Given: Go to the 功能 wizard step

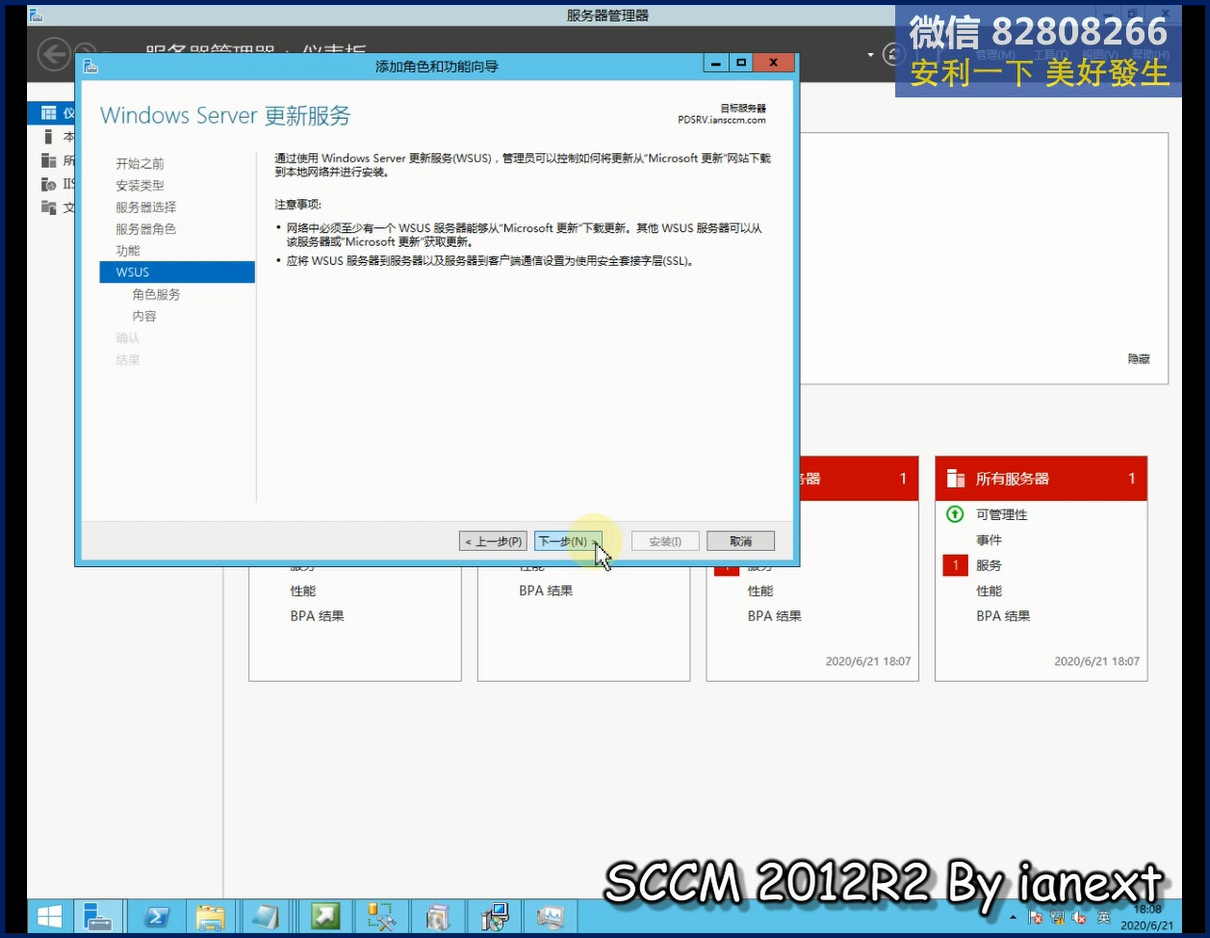Looking at the screenshot, I should pyautogui.click(x=128, y=251).
